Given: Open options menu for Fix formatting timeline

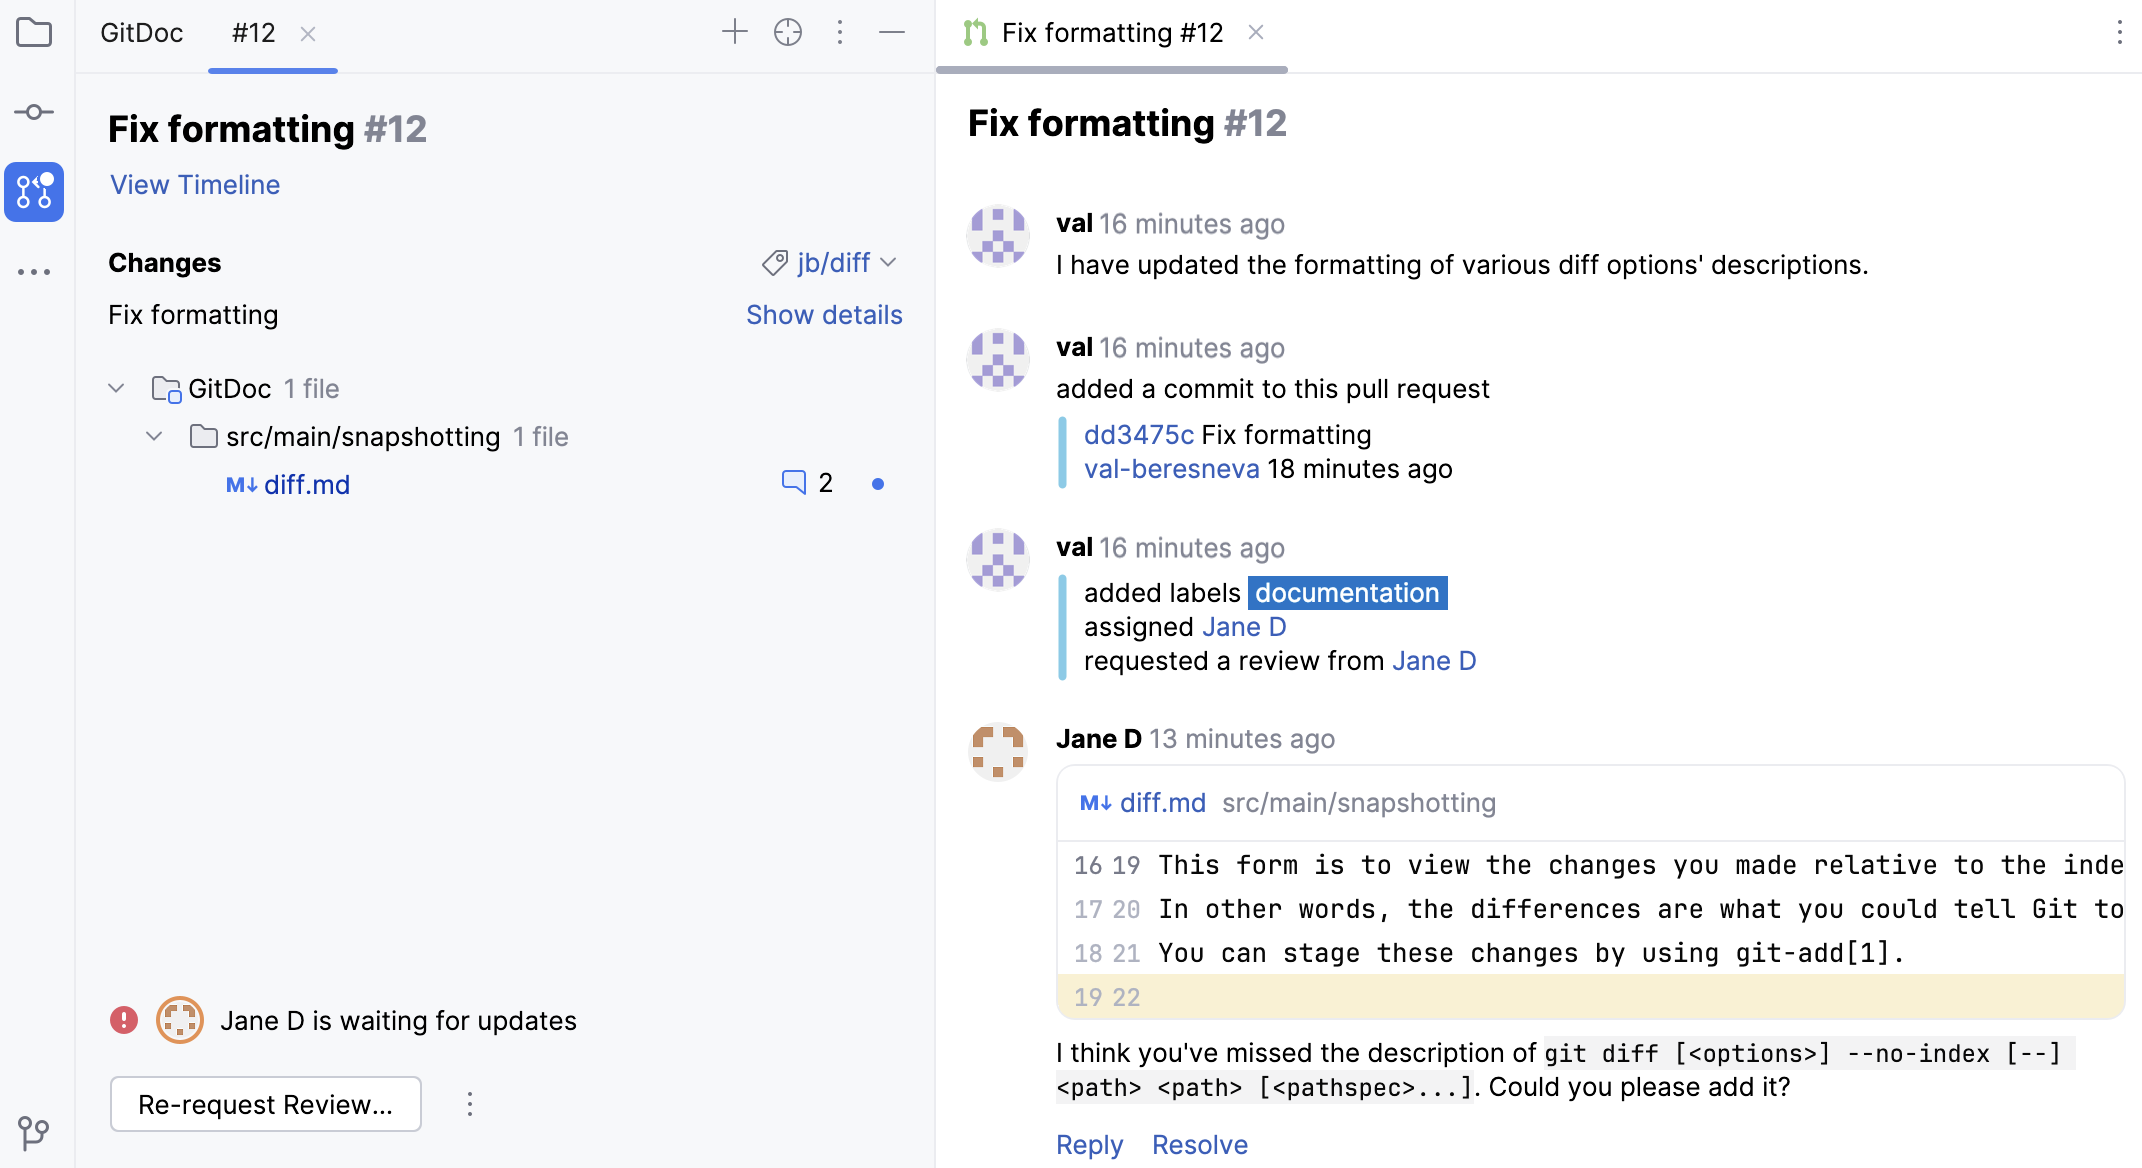Looking at the screenshot, I should point(2119,33).
